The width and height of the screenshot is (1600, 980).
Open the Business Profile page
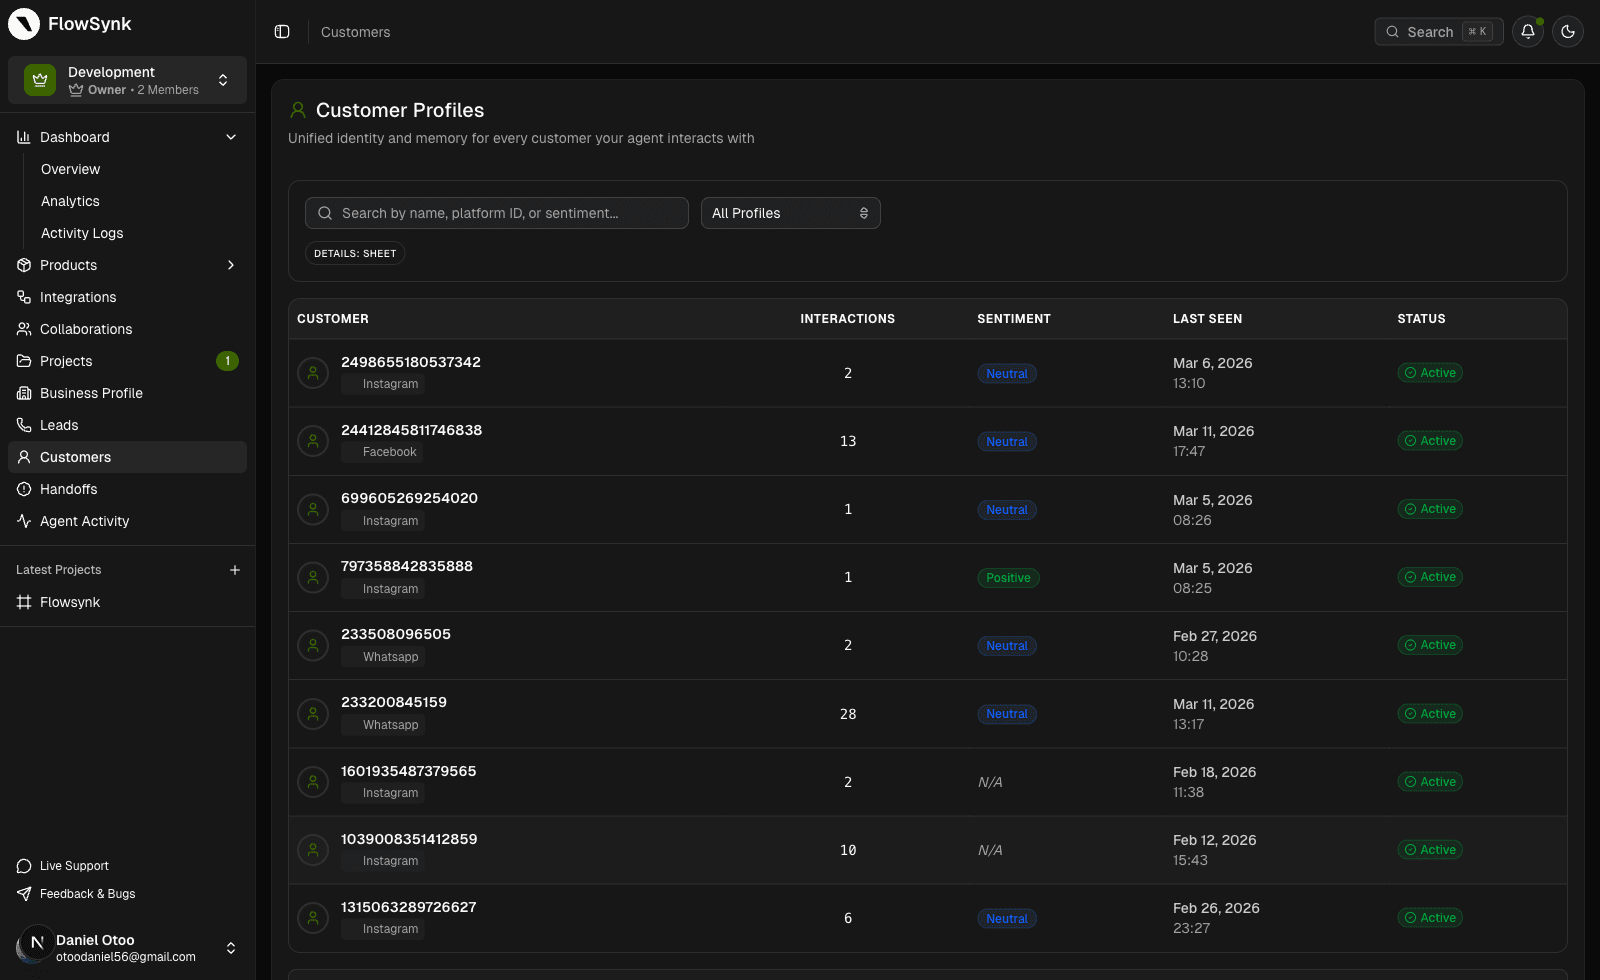(x=91, y=393)
